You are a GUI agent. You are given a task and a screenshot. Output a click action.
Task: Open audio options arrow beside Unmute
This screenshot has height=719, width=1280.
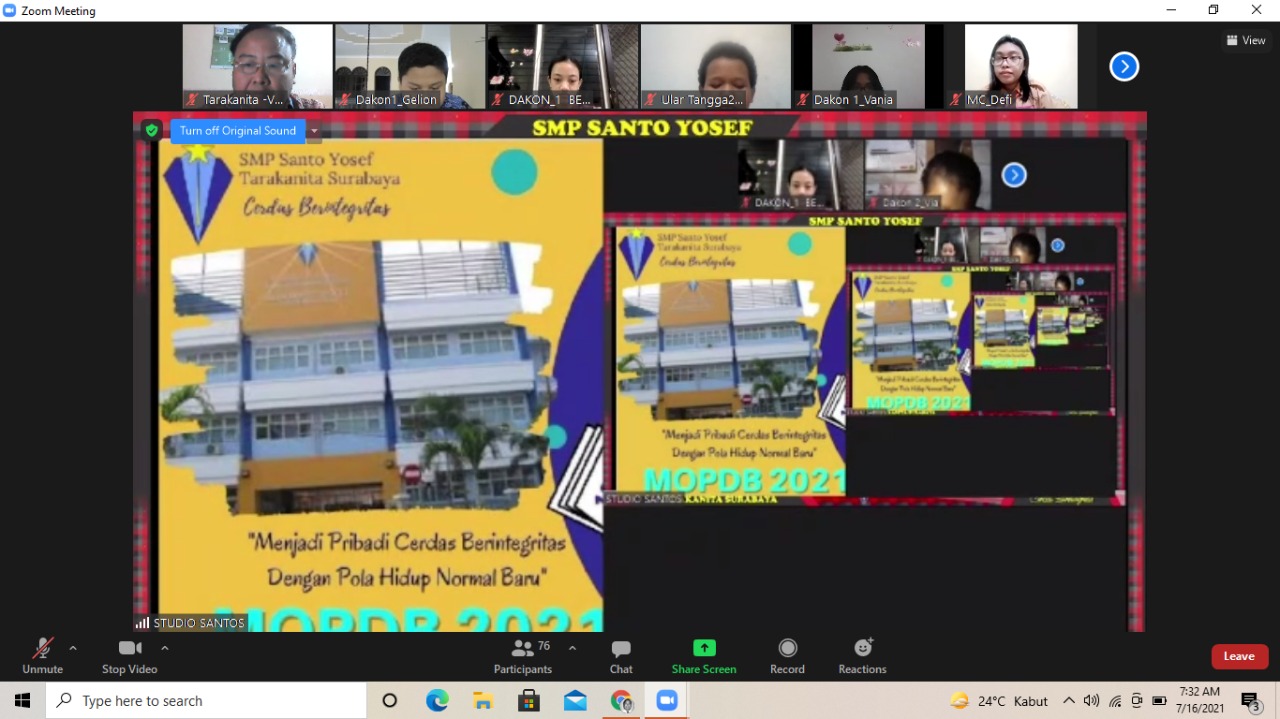(73, 648)
